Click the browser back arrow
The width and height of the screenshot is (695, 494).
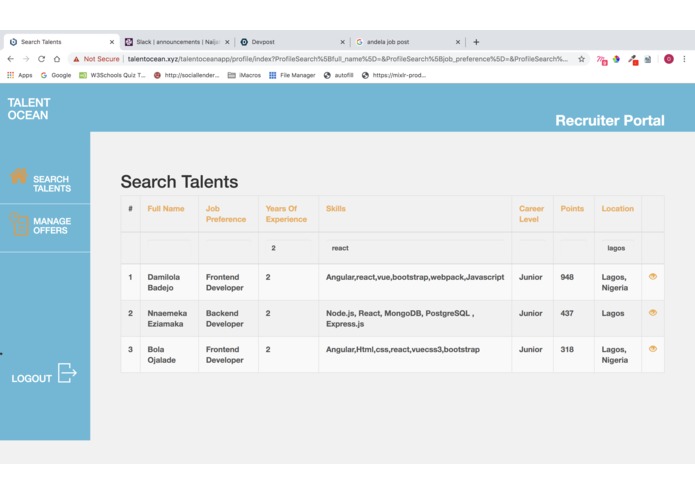click(11, 59)
